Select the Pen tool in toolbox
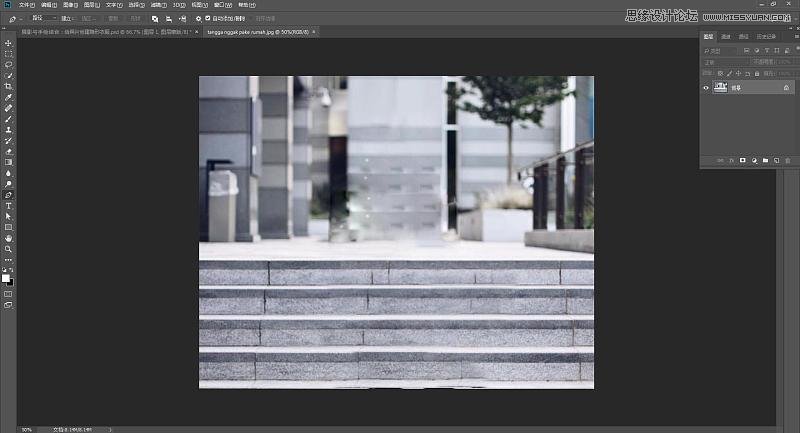Viewport: 800px width, 433px height. click(8, 195)
